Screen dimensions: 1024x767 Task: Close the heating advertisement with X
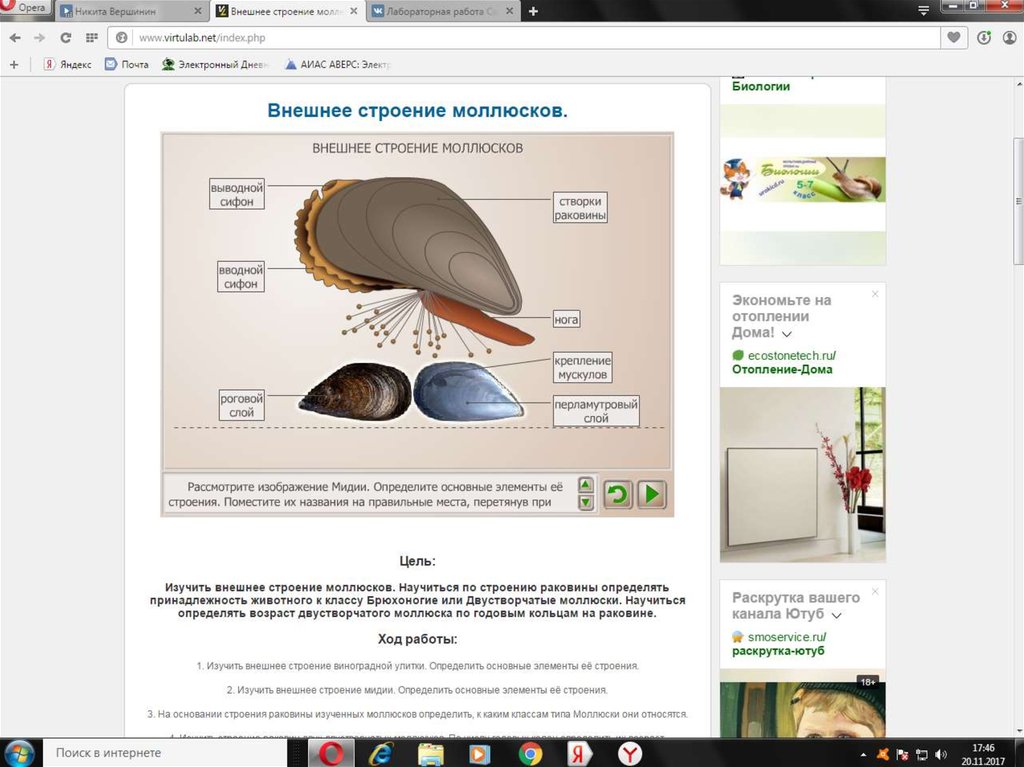tap(875, 294)
